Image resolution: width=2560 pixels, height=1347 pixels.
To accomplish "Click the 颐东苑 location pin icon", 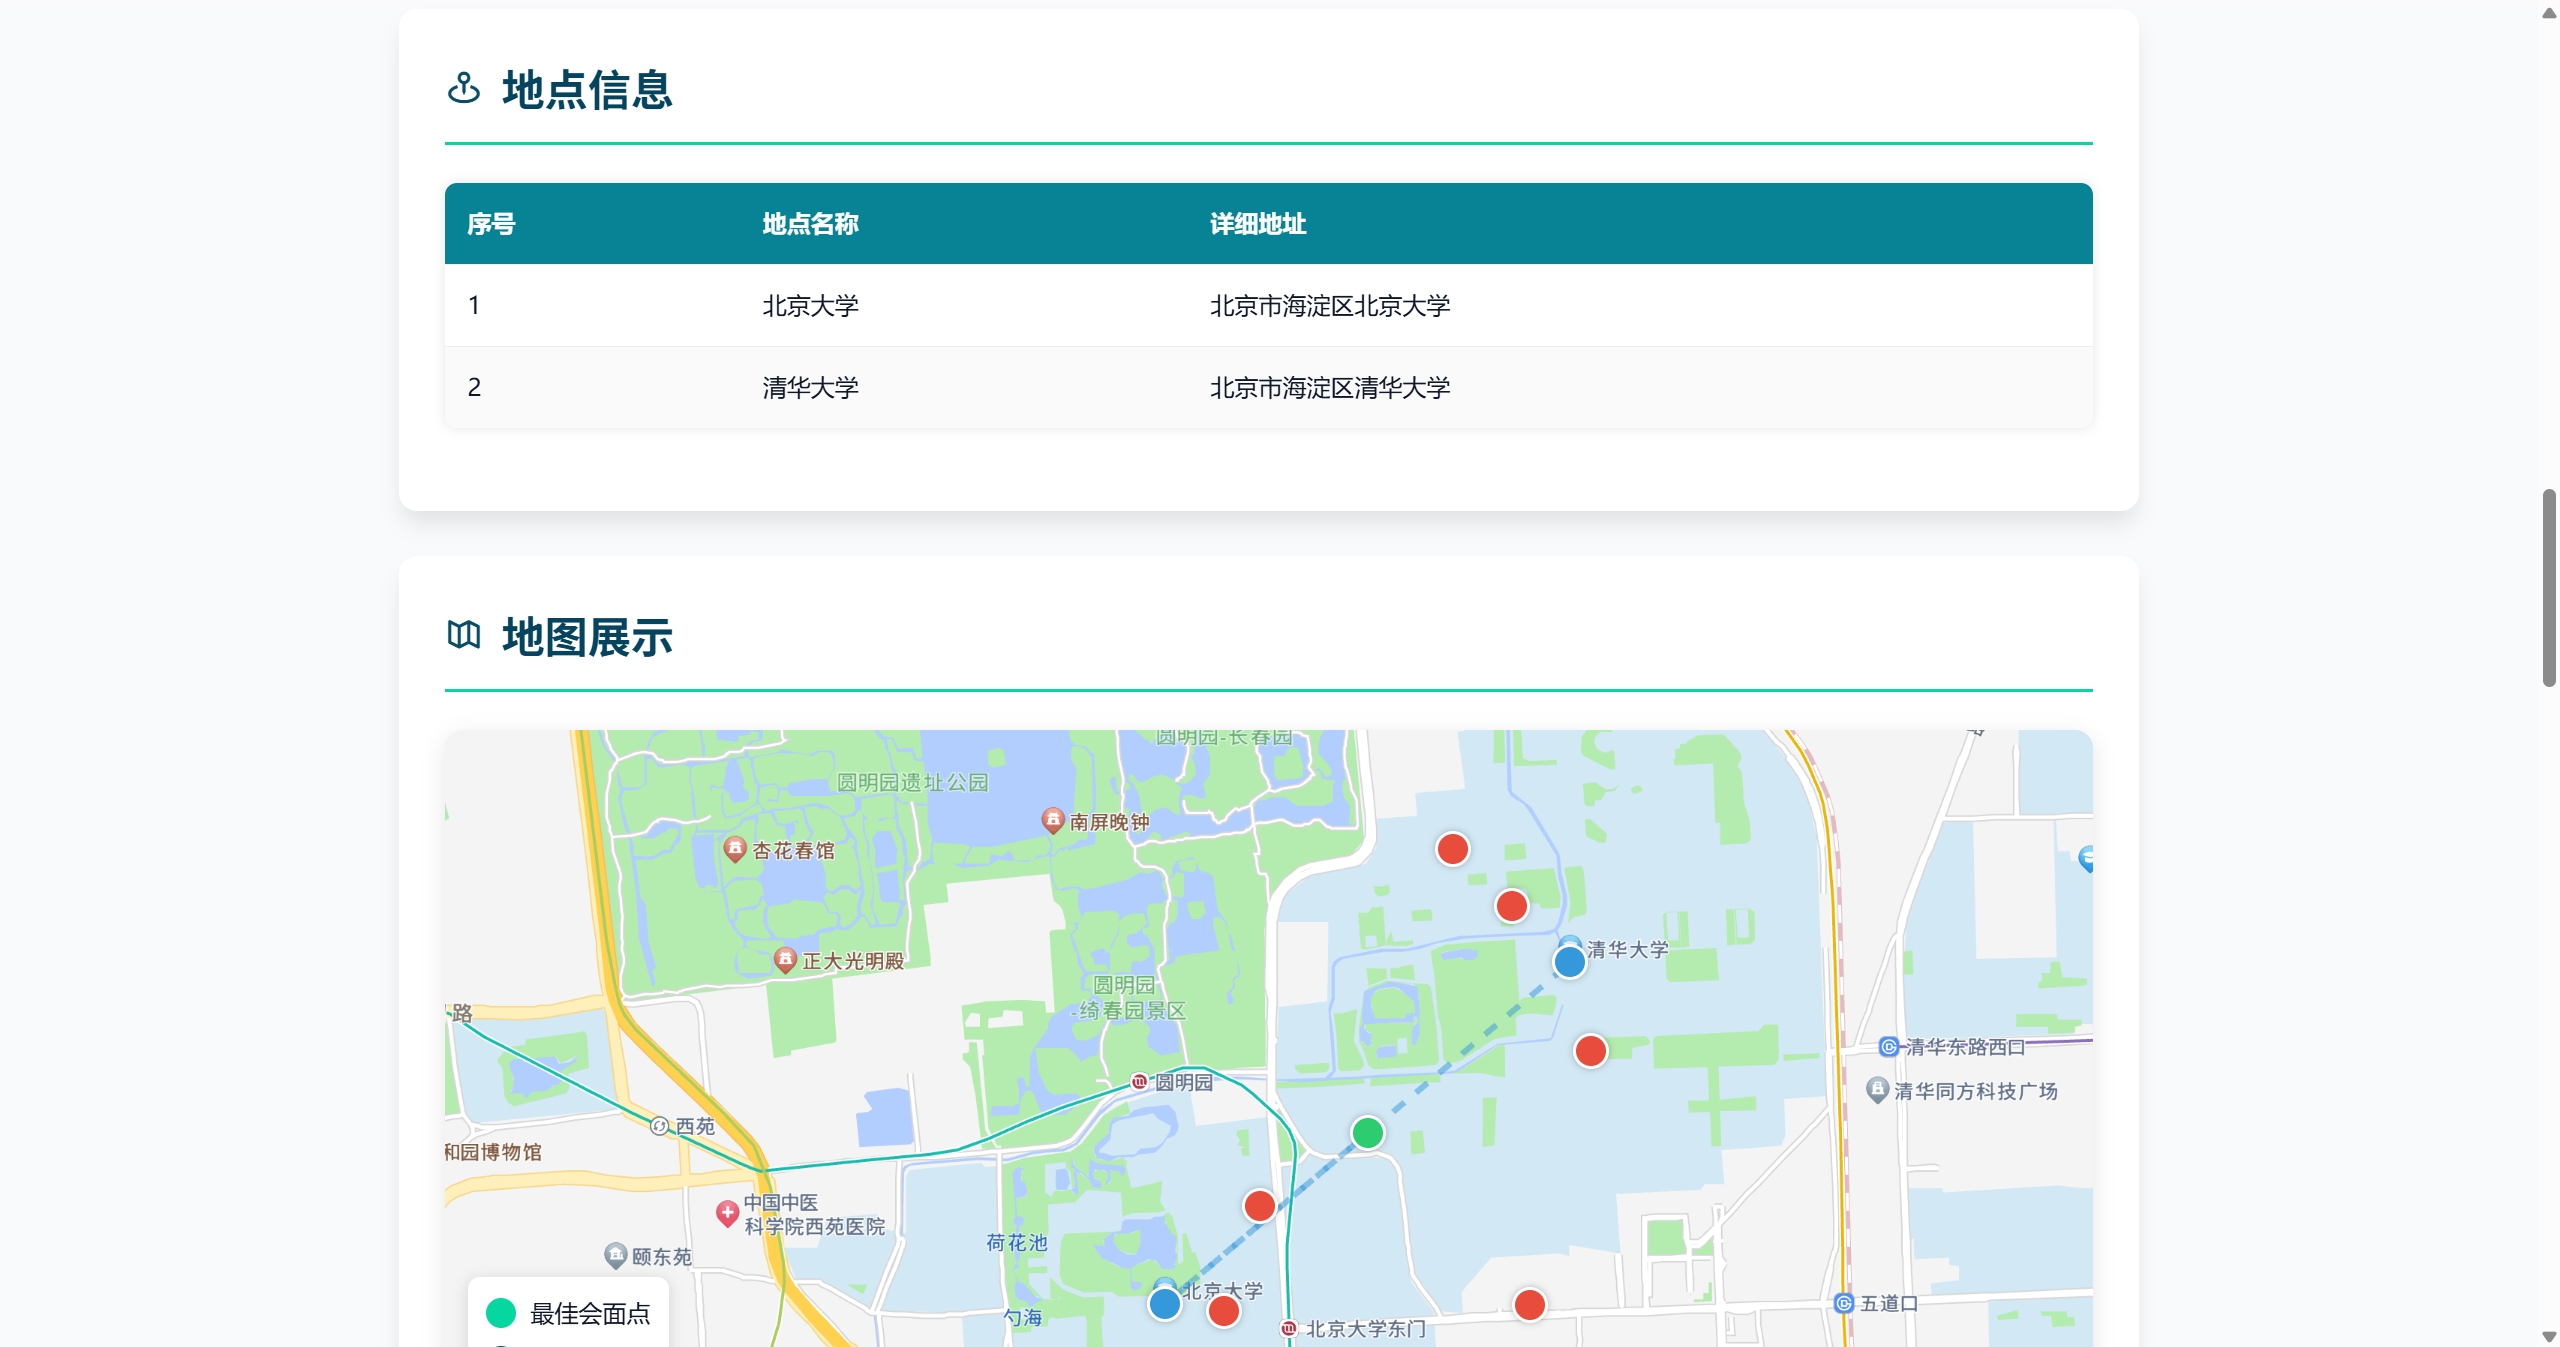I will point(616,1254).
